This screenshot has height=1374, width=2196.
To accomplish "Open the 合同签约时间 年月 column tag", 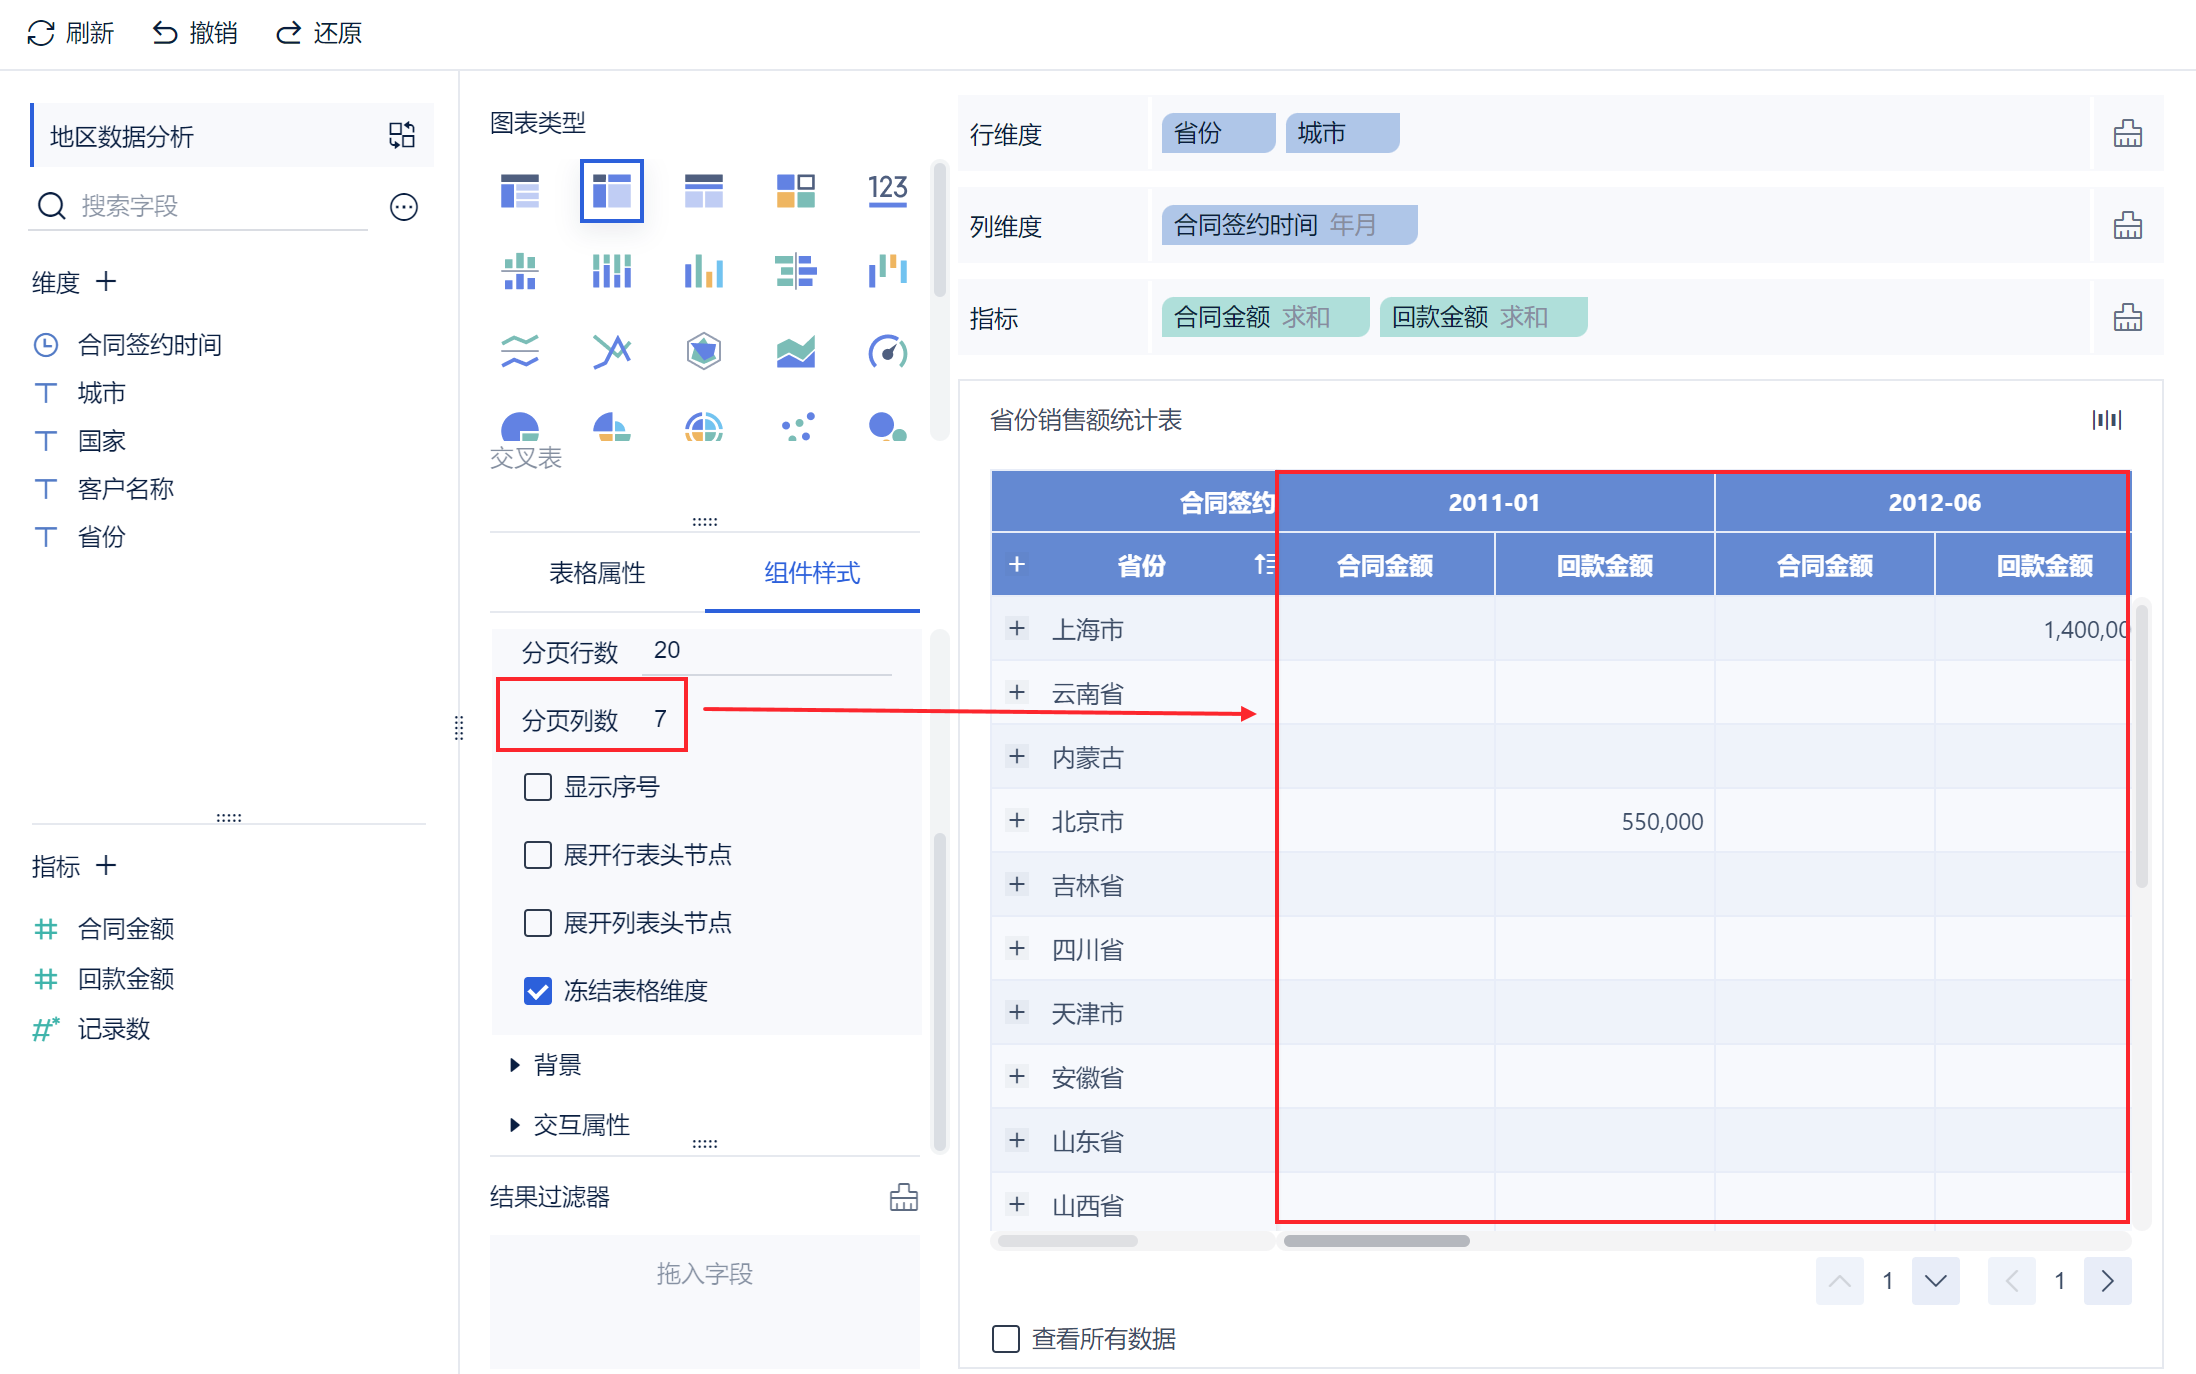I will coord(1290,225).
